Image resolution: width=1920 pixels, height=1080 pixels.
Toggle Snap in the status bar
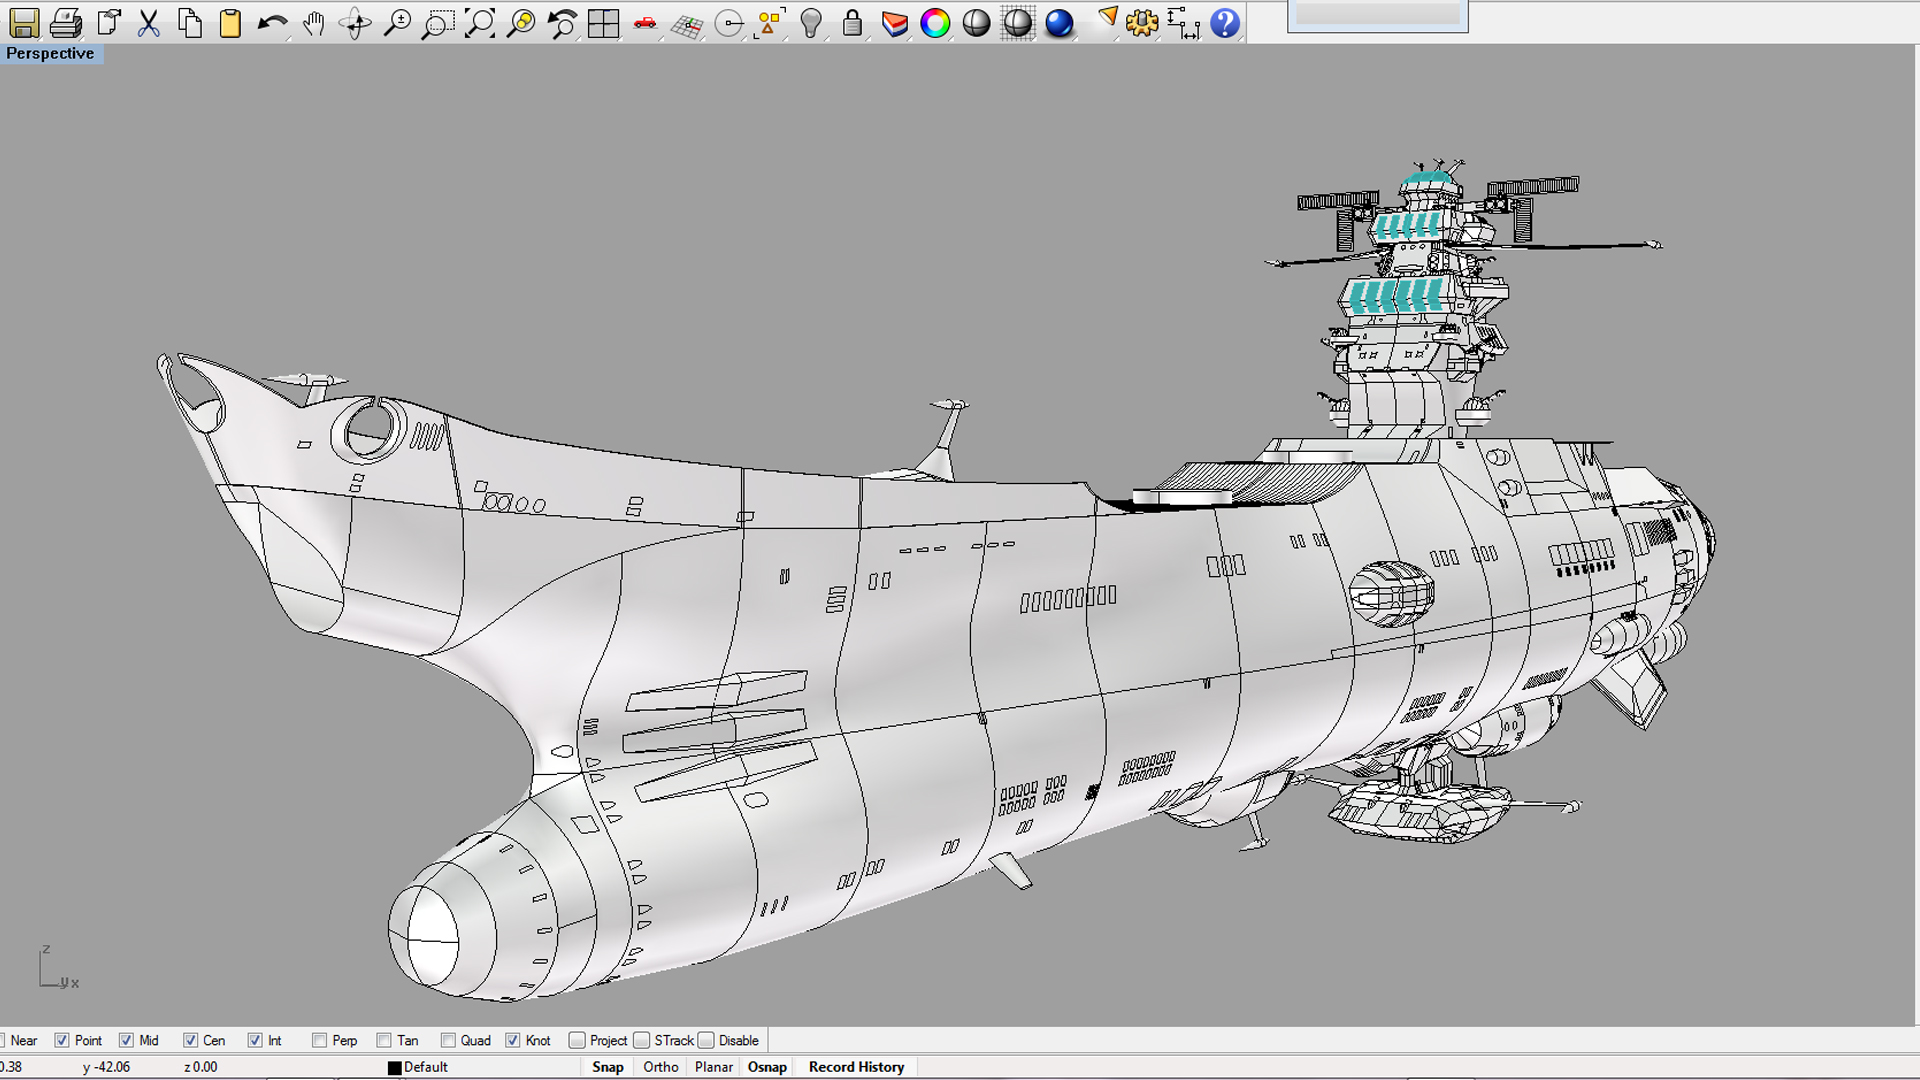[608, 1067]
